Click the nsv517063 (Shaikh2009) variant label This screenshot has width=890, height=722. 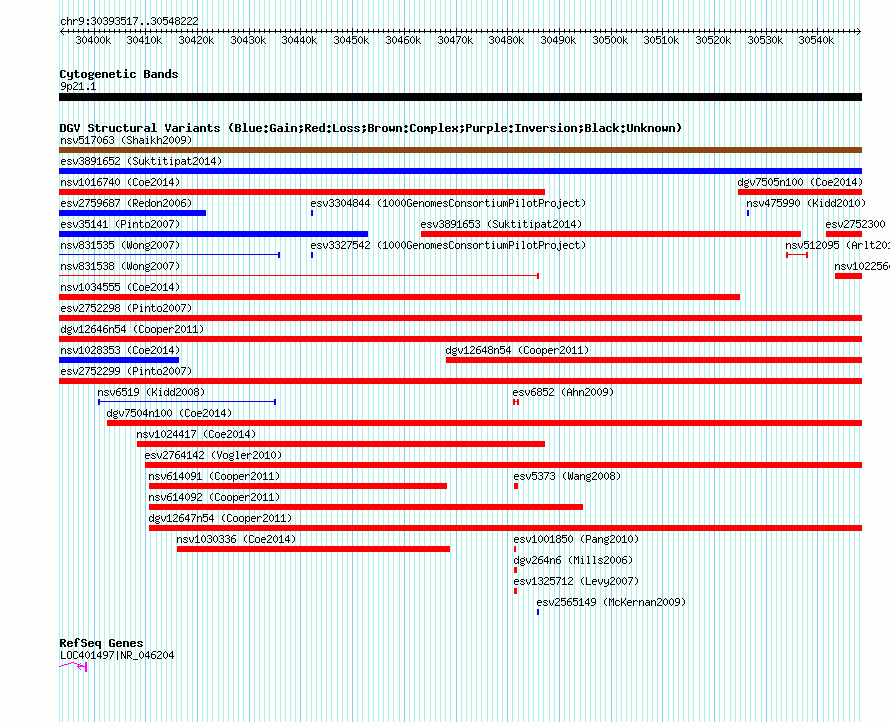pyautogui.click(x=126, y=140)
